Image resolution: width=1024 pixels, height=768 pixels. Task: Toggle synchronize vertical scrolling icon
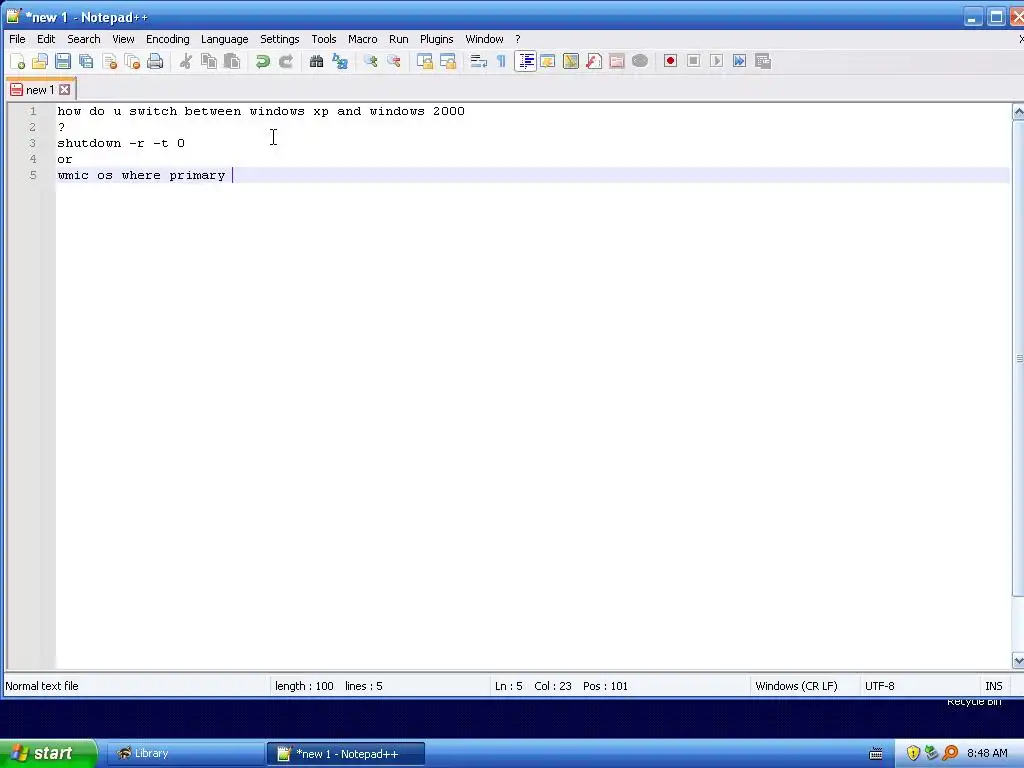(x=424, y=61)
